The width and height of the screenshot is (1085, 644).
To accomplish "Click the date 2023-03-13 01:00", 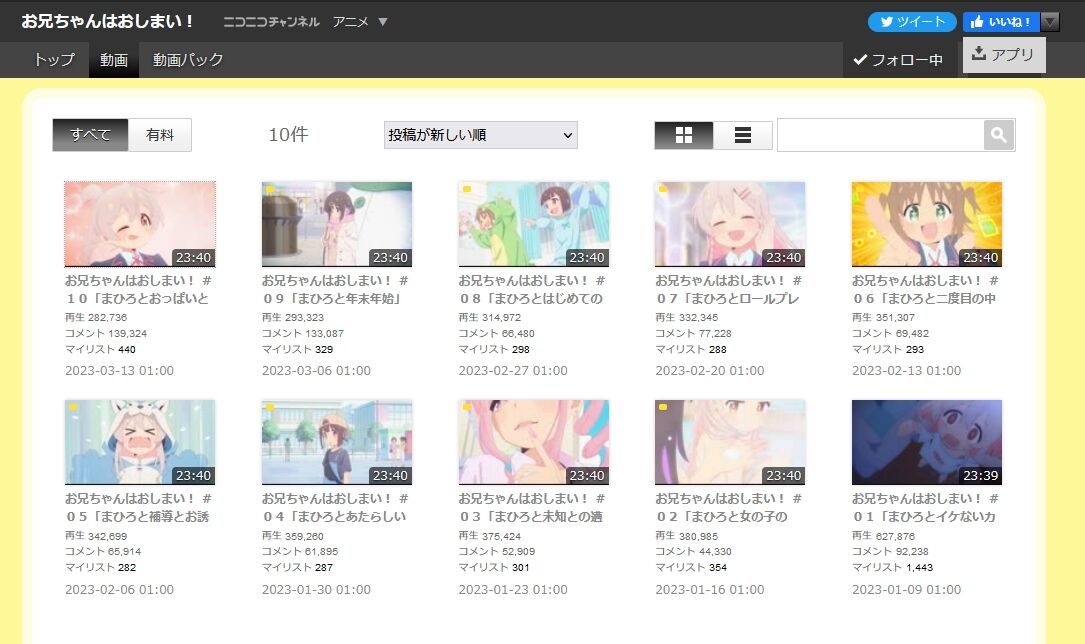I will tap(119, 371).
